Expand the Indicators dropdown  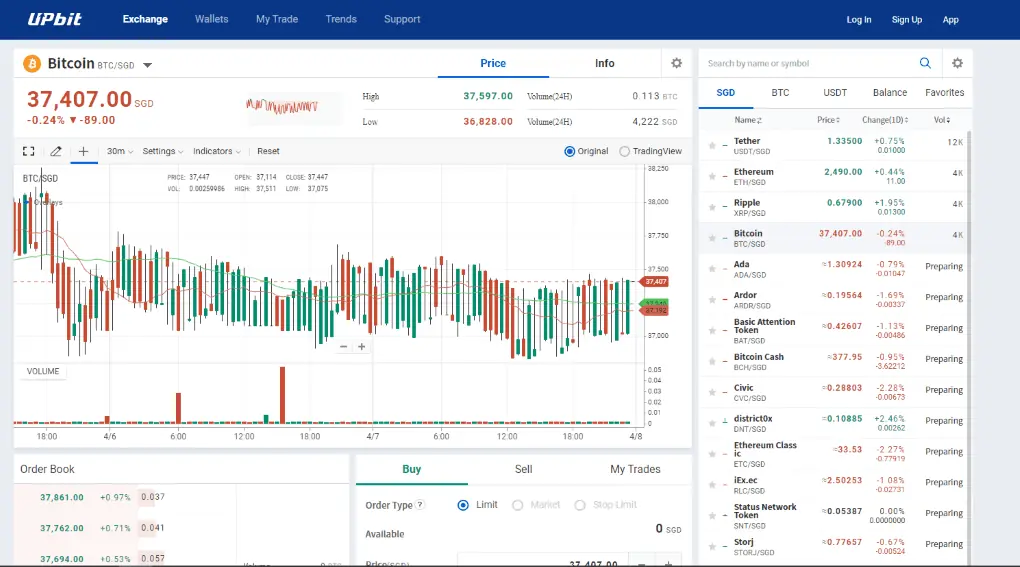[x=216, y=151]
